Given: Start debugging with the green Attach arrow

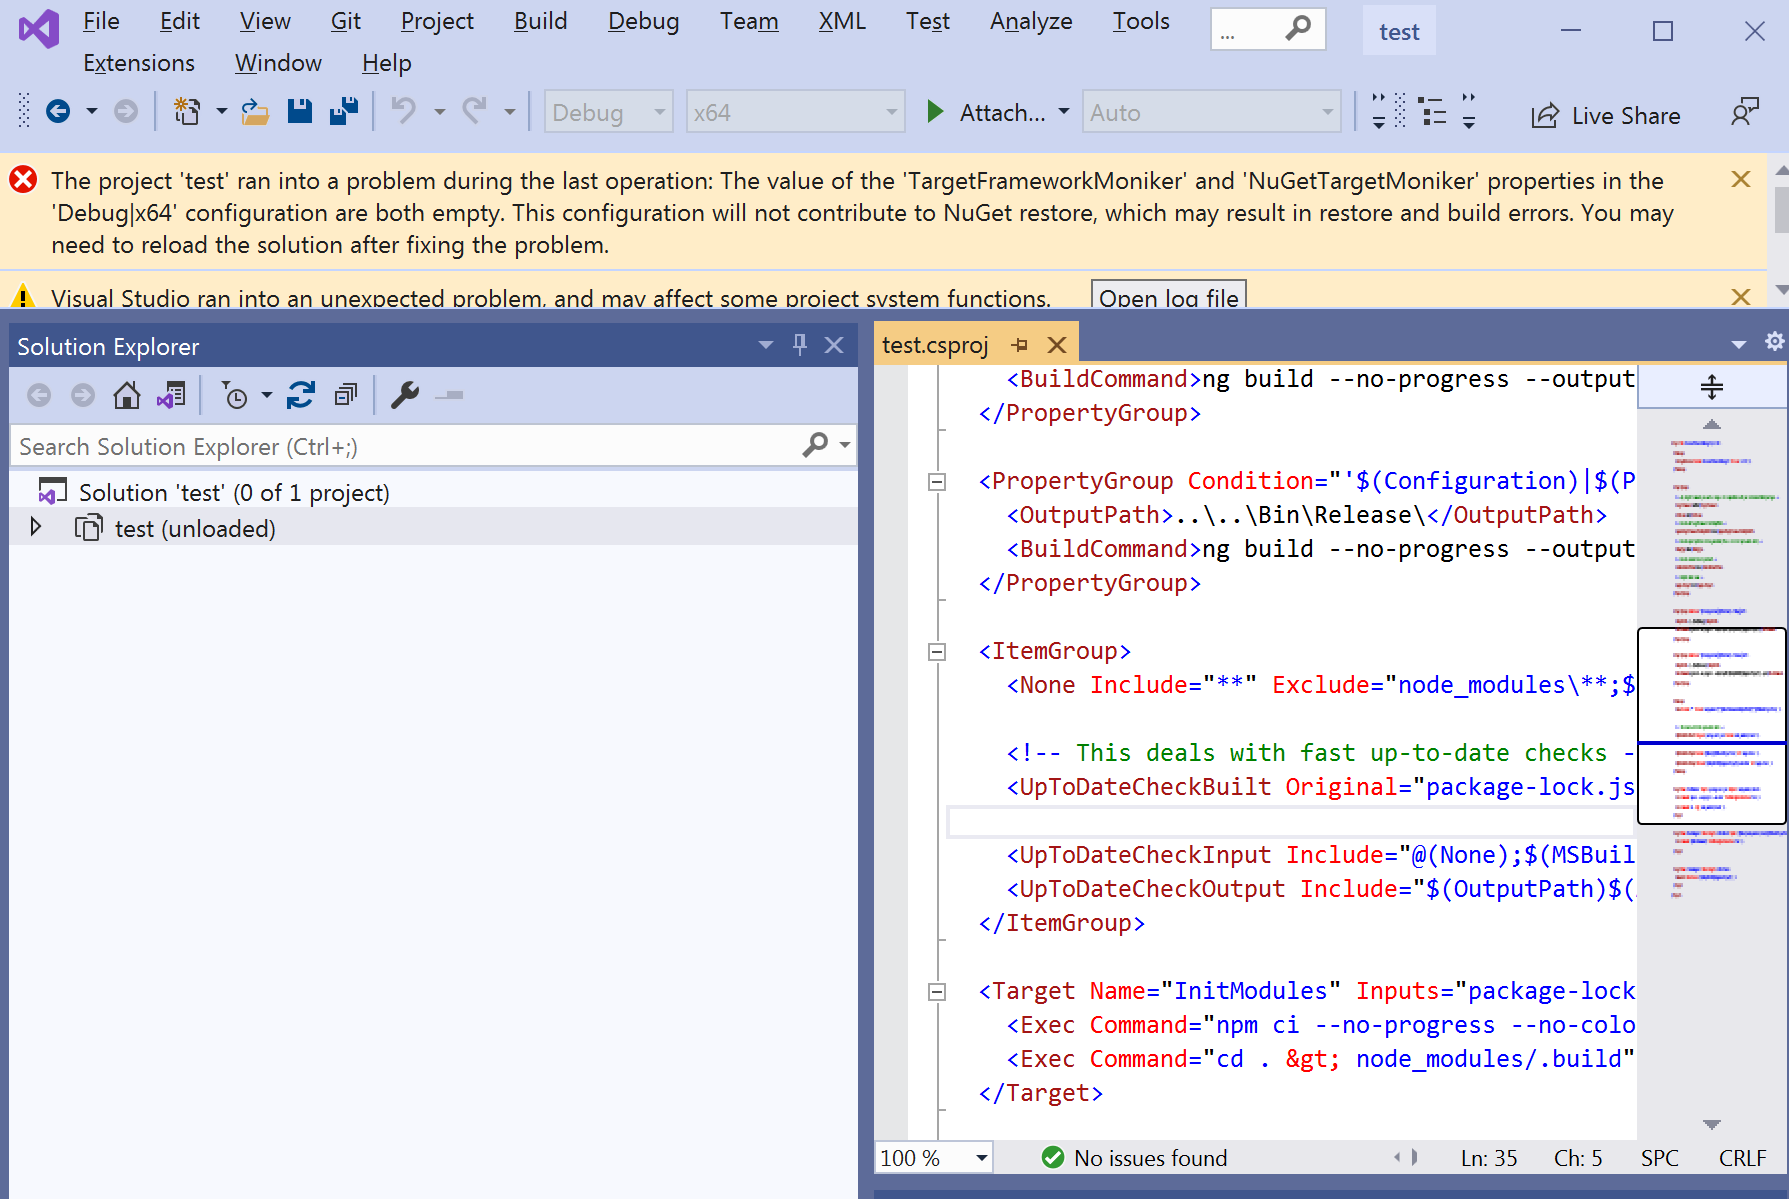Looking at the screenshot, I should (x=934, y=112).
